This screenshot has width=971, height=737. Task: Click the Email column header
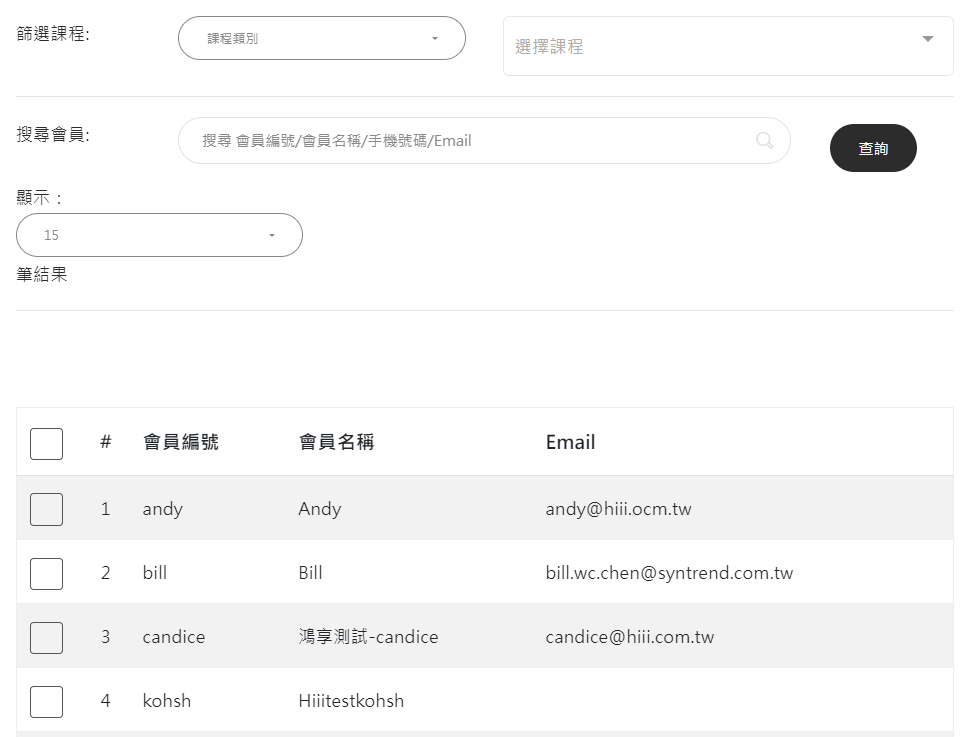point(570,442)
